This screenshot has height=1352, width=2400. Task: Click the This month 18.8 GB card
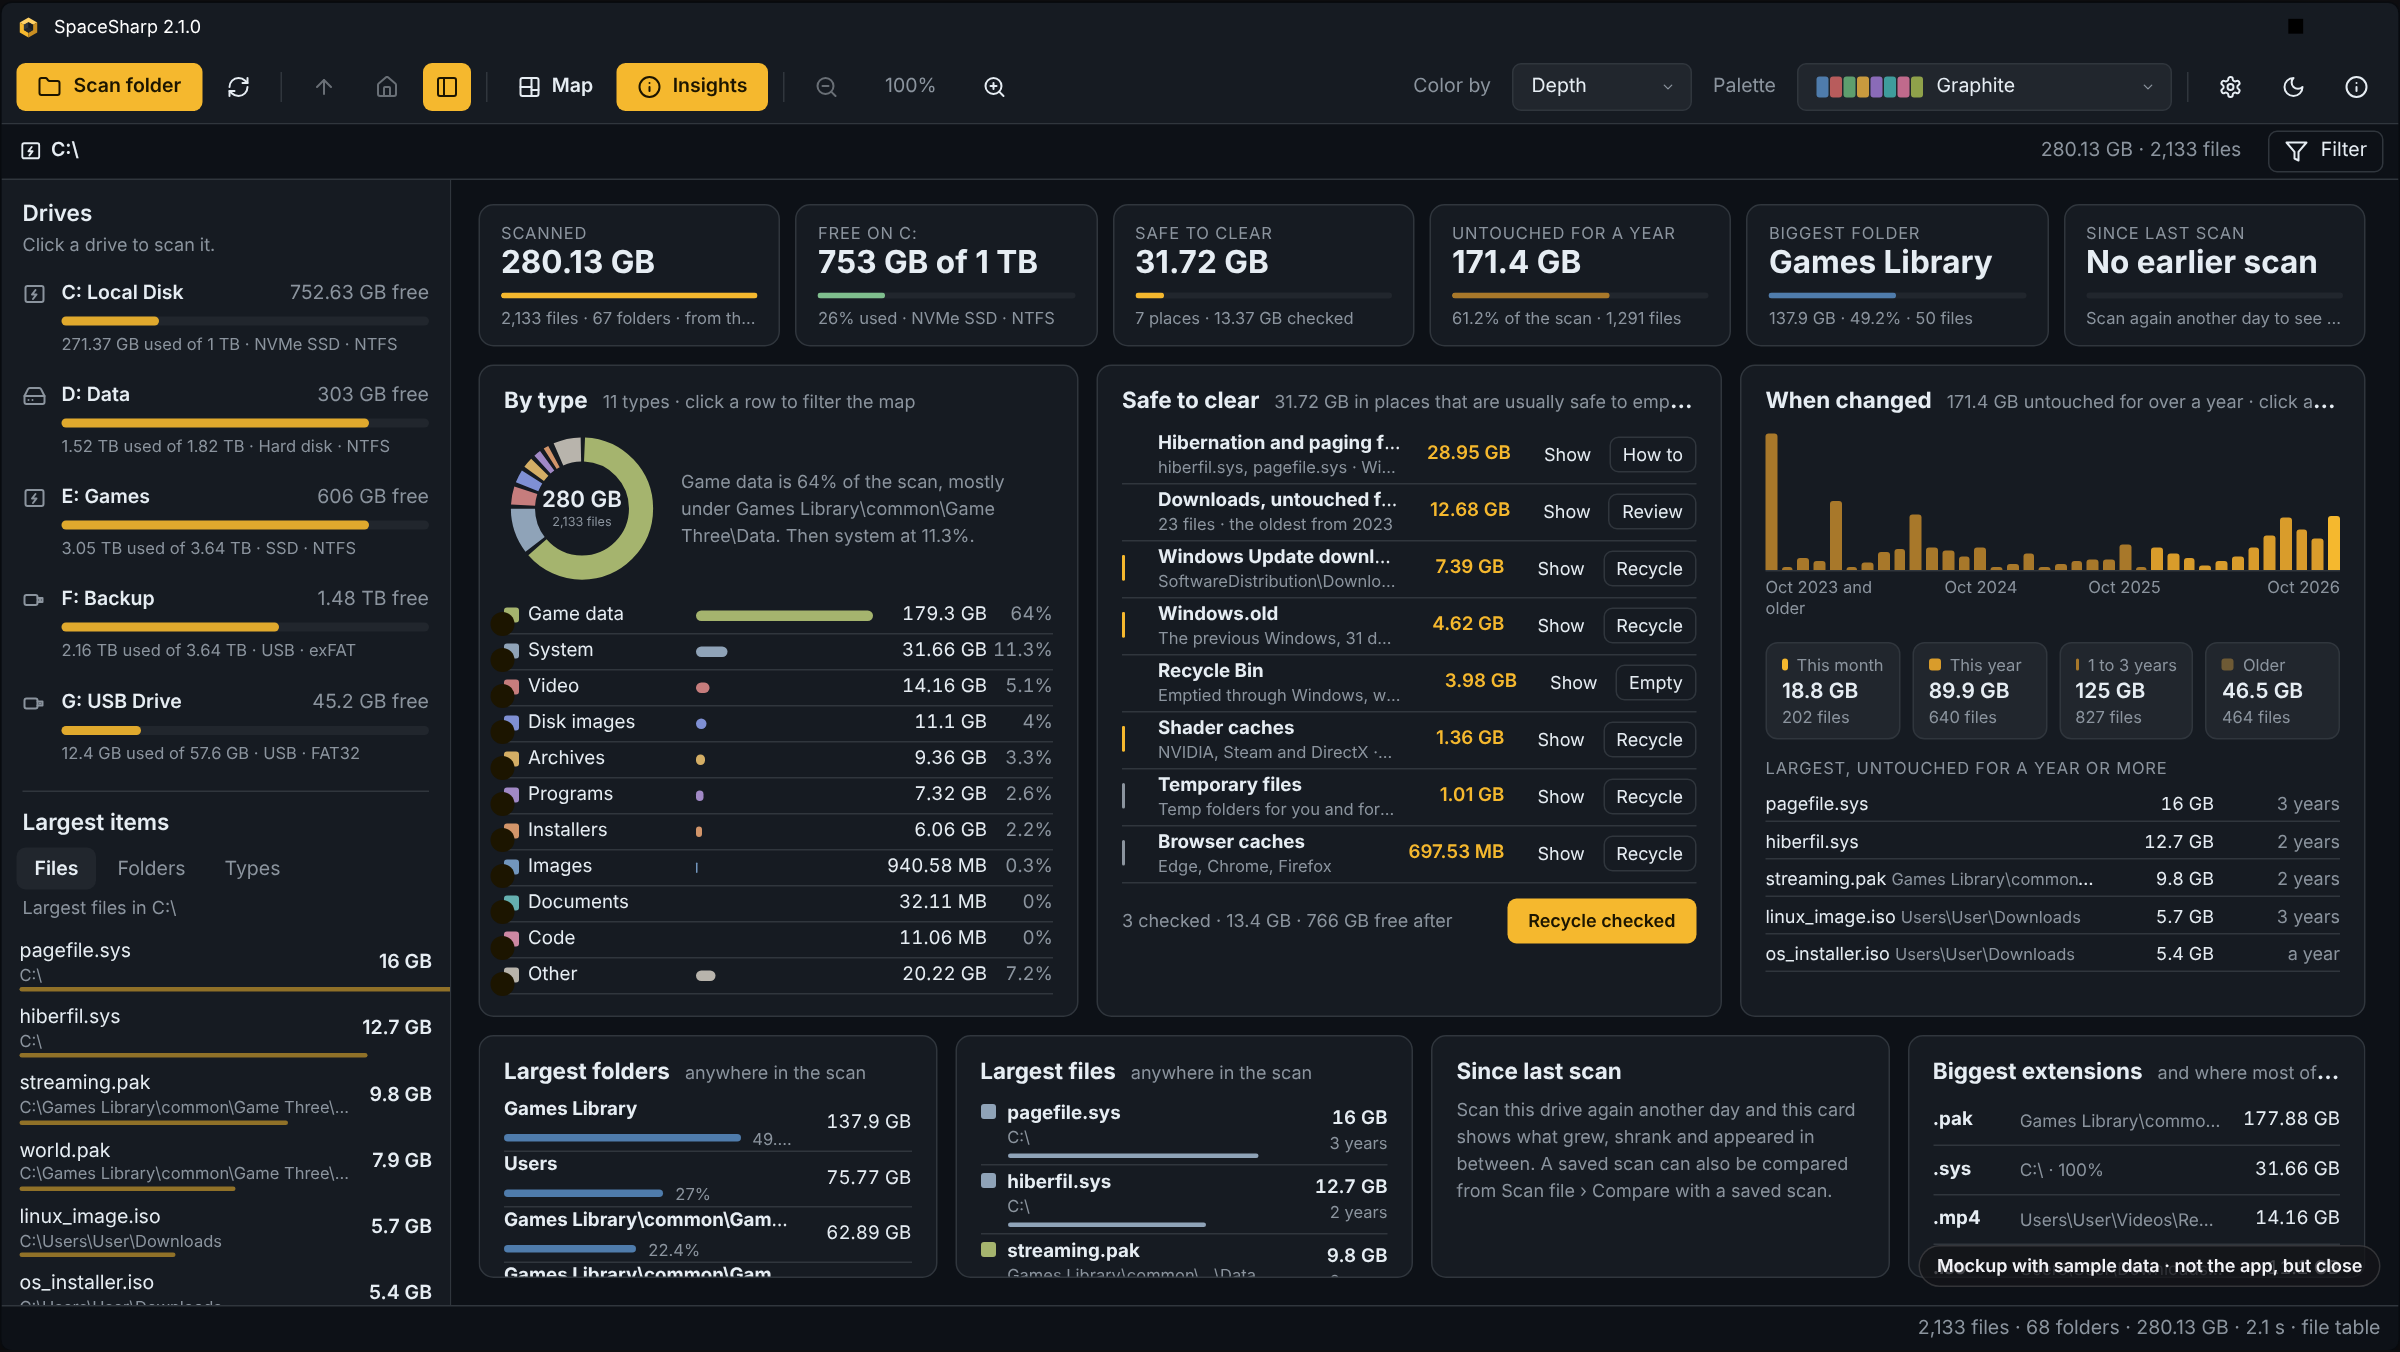tap(1832, 691)
